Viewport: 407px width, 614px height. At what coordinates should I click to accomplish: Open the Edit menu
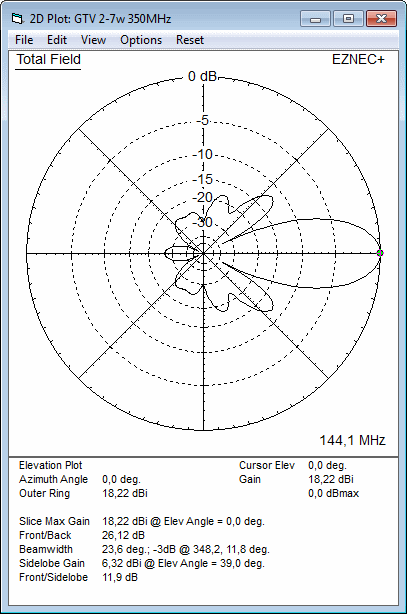(x=57, y=40)
